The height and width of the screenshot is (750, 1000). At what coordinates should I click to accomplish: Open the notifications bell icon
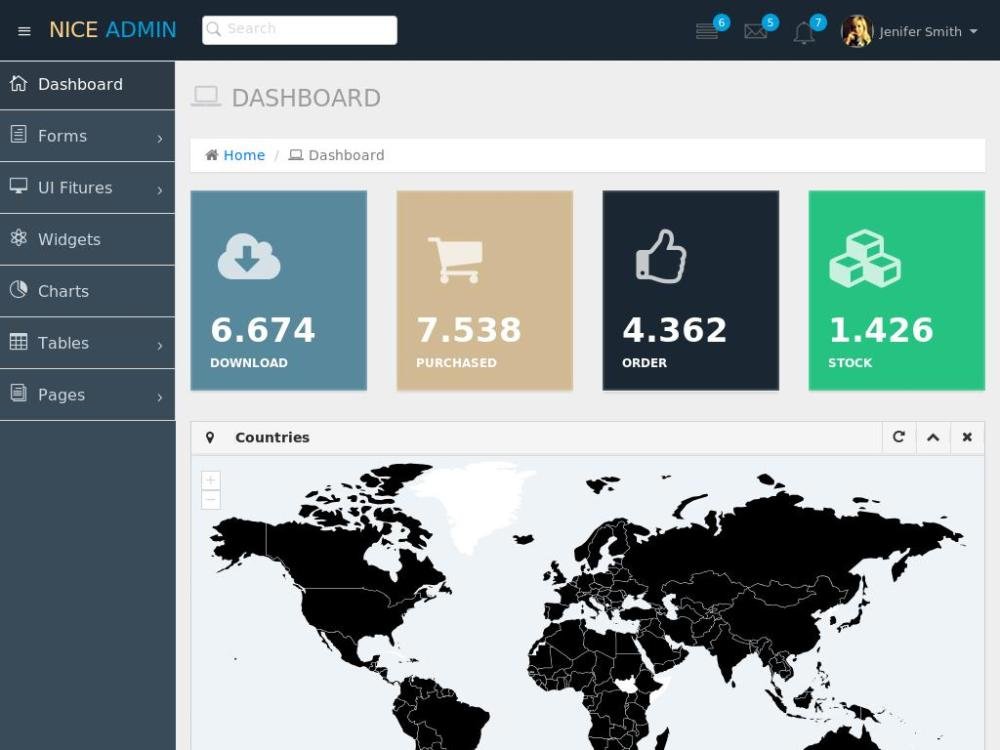pyautogui.click(x=804, y=33)
